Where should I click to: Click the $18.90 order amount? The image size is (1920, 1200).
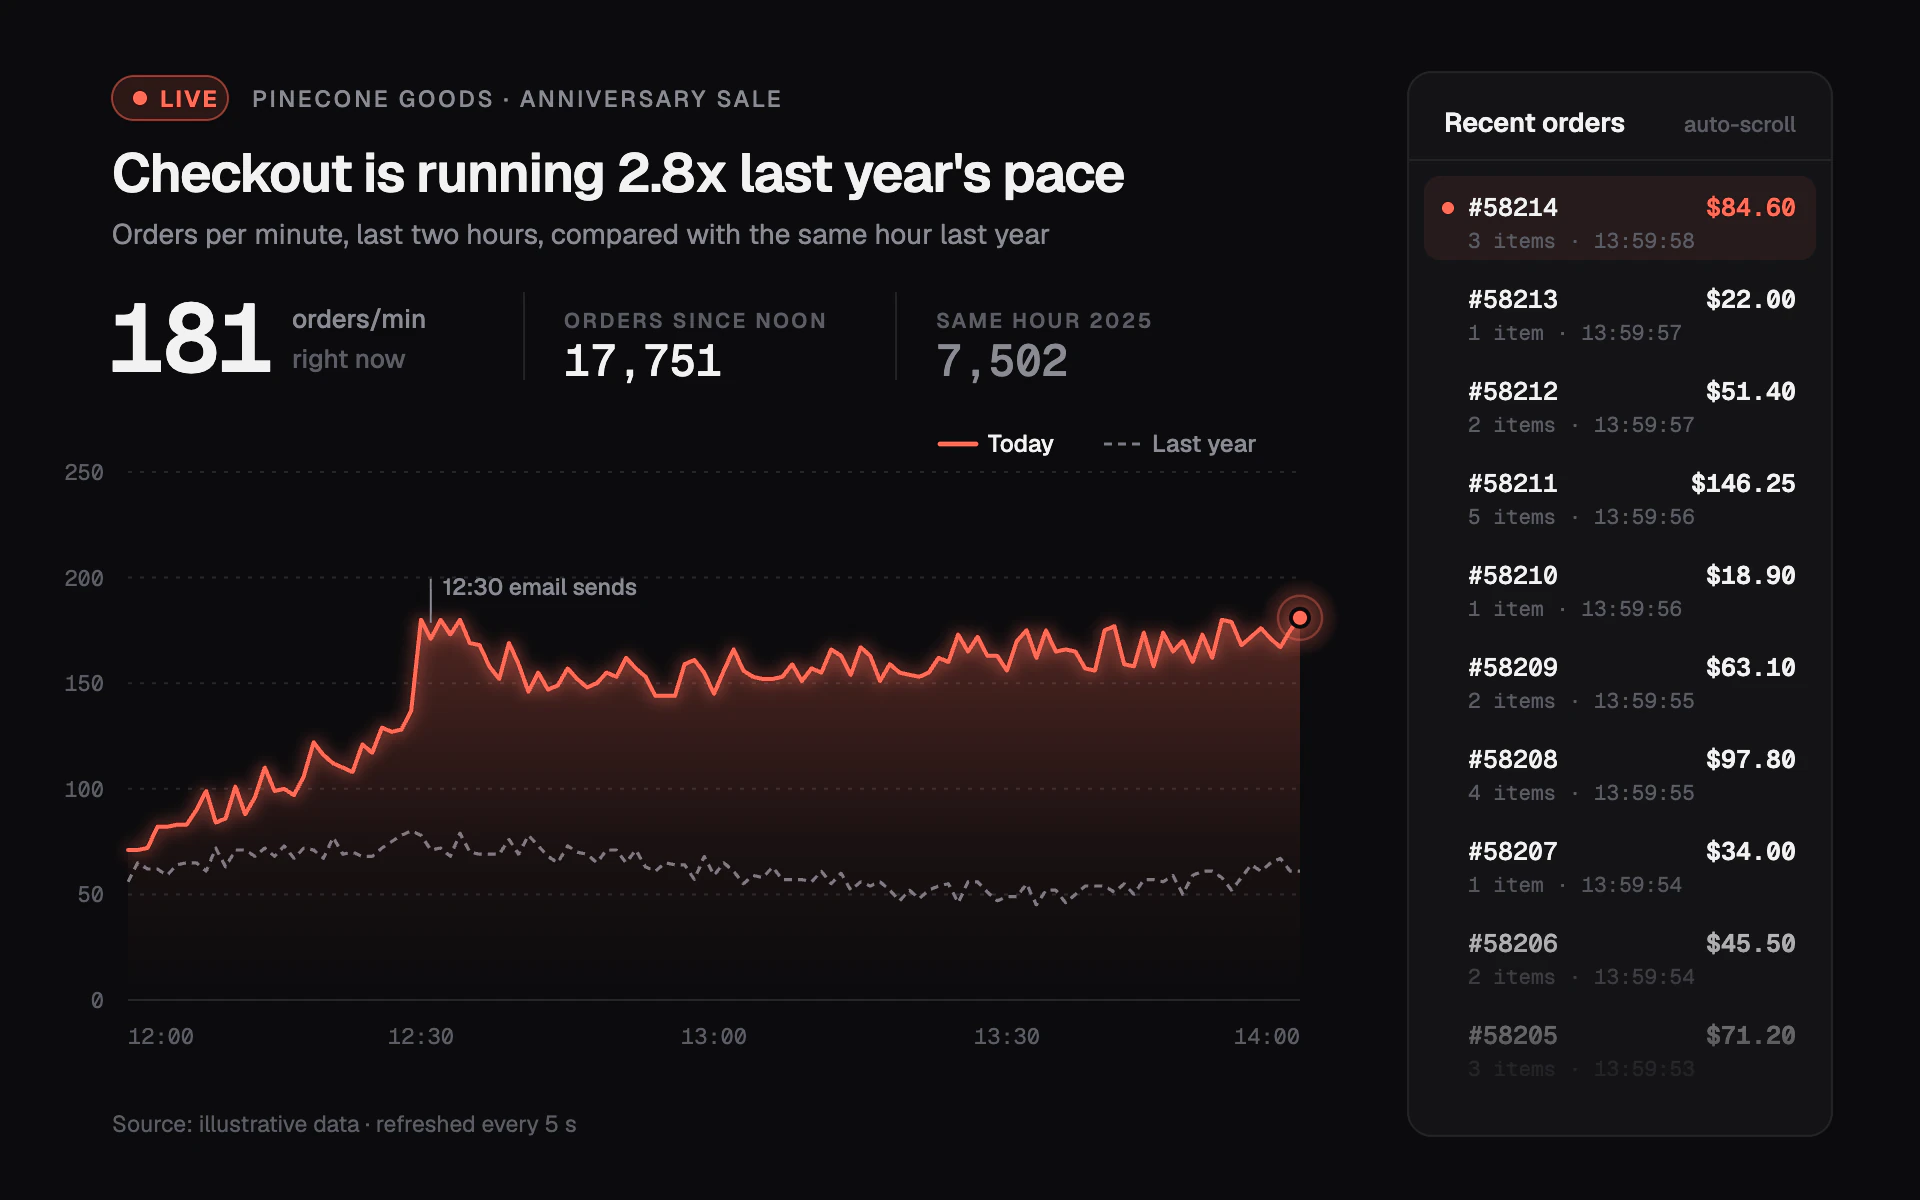[x=1750, y=575]
